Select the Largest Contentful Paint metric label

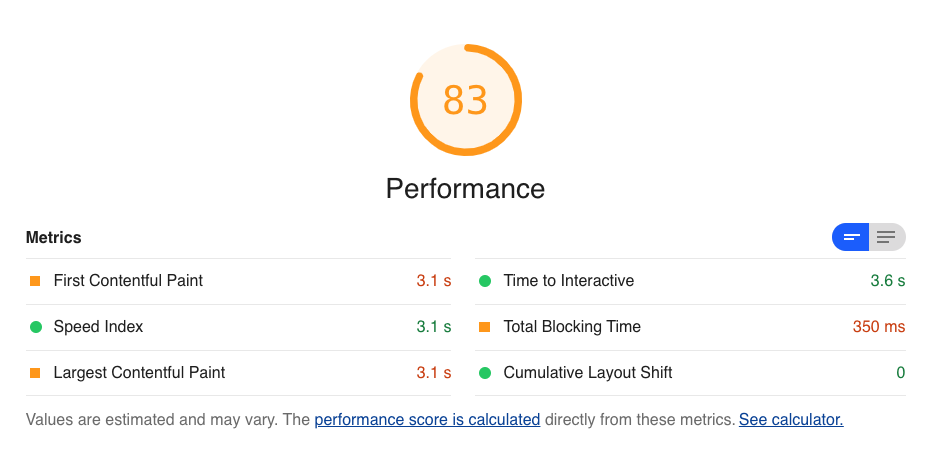pyautogui.click(x=140, y=373)
